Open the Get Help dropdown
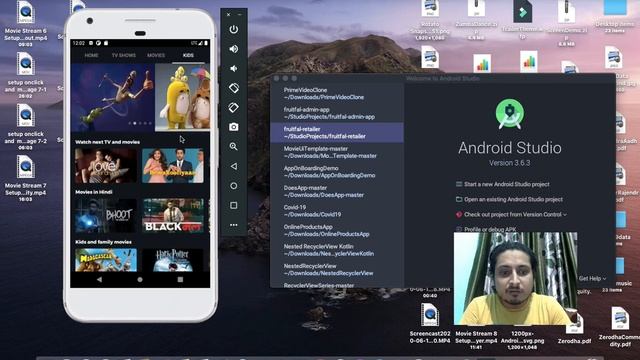Image resolution: width=640 pixels, height=360 pixels. (x=592, y=278)
